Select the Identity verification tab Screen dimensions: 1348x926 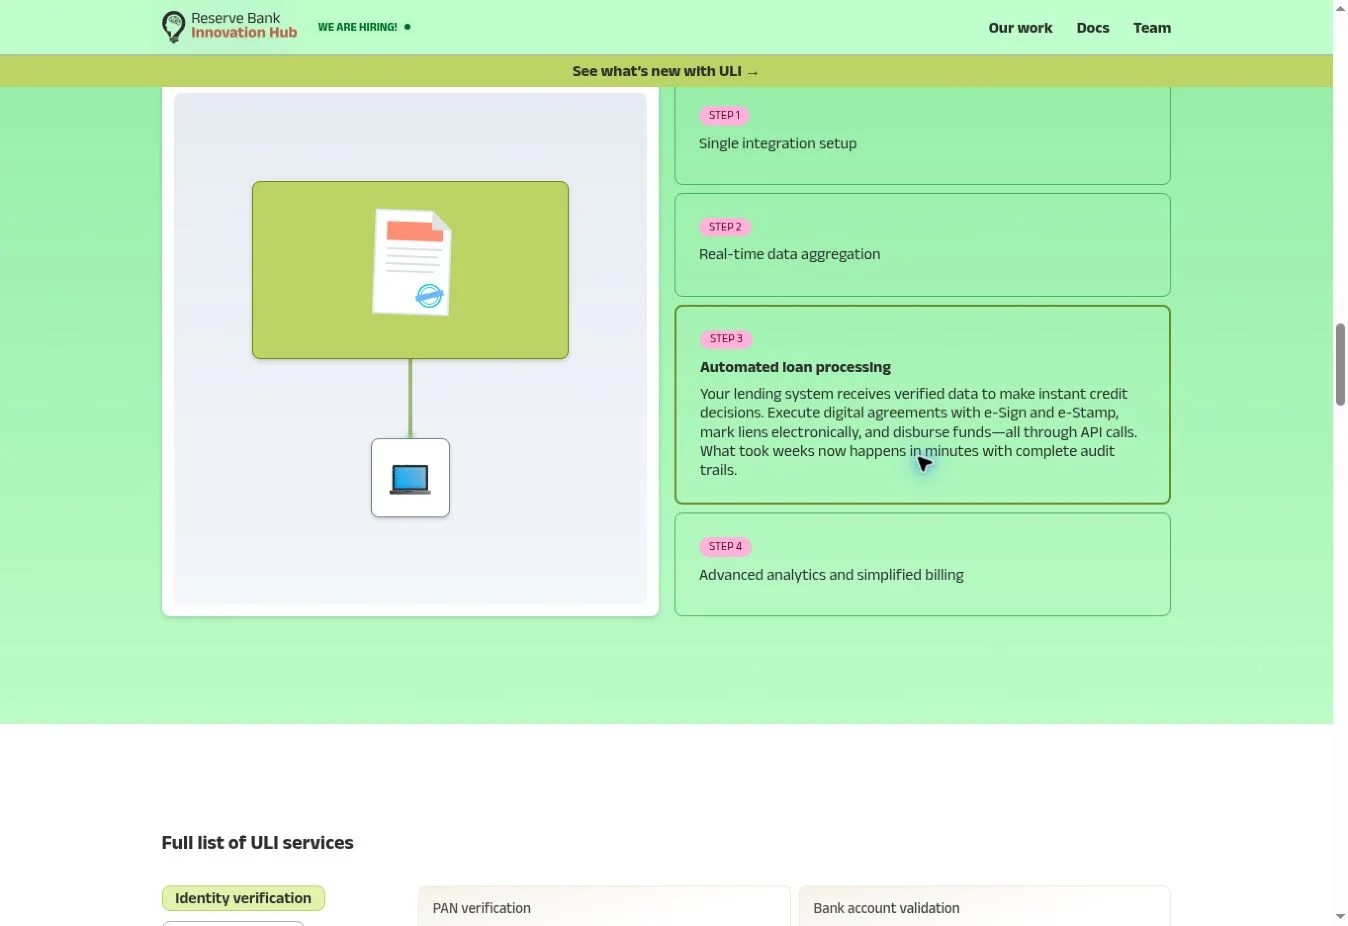(x=243, y=898)
